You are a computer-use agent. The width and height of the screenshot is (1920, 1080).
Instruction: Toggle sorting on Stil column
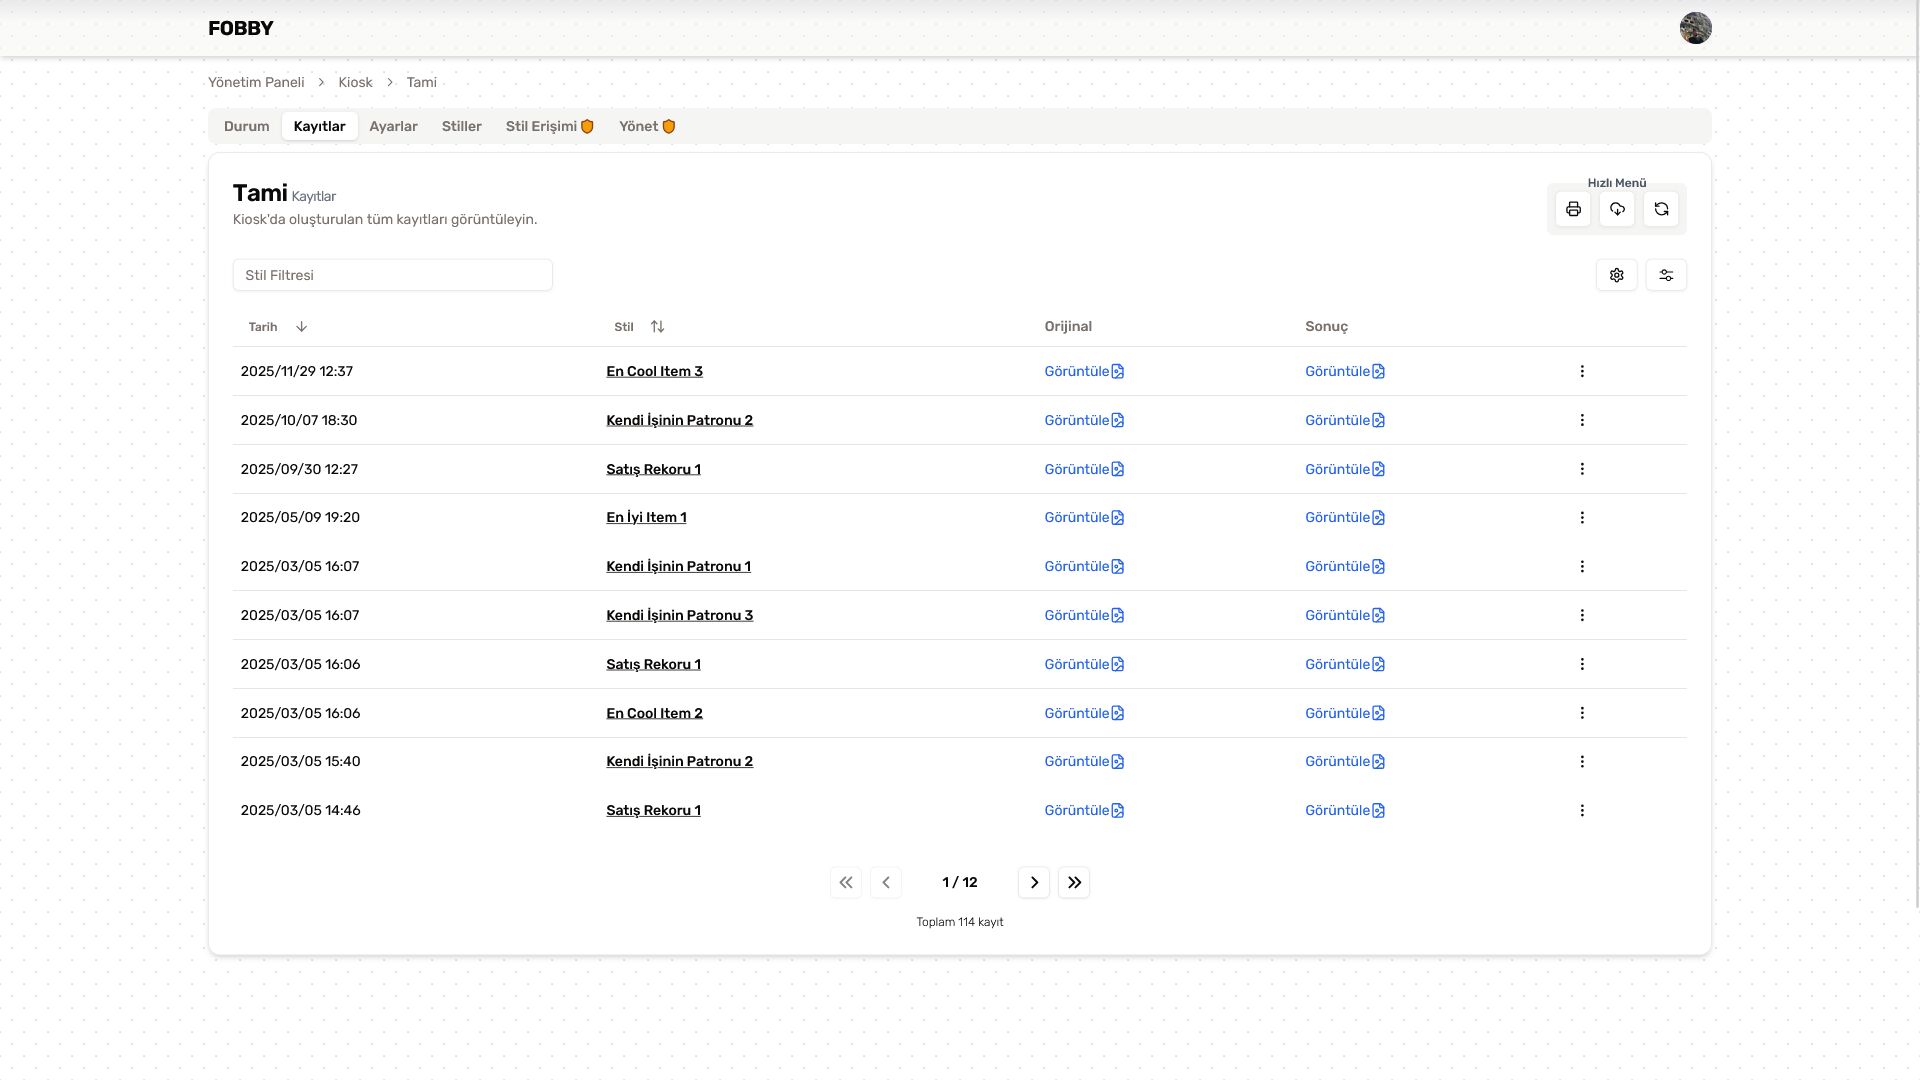click(x=657, y=327)
